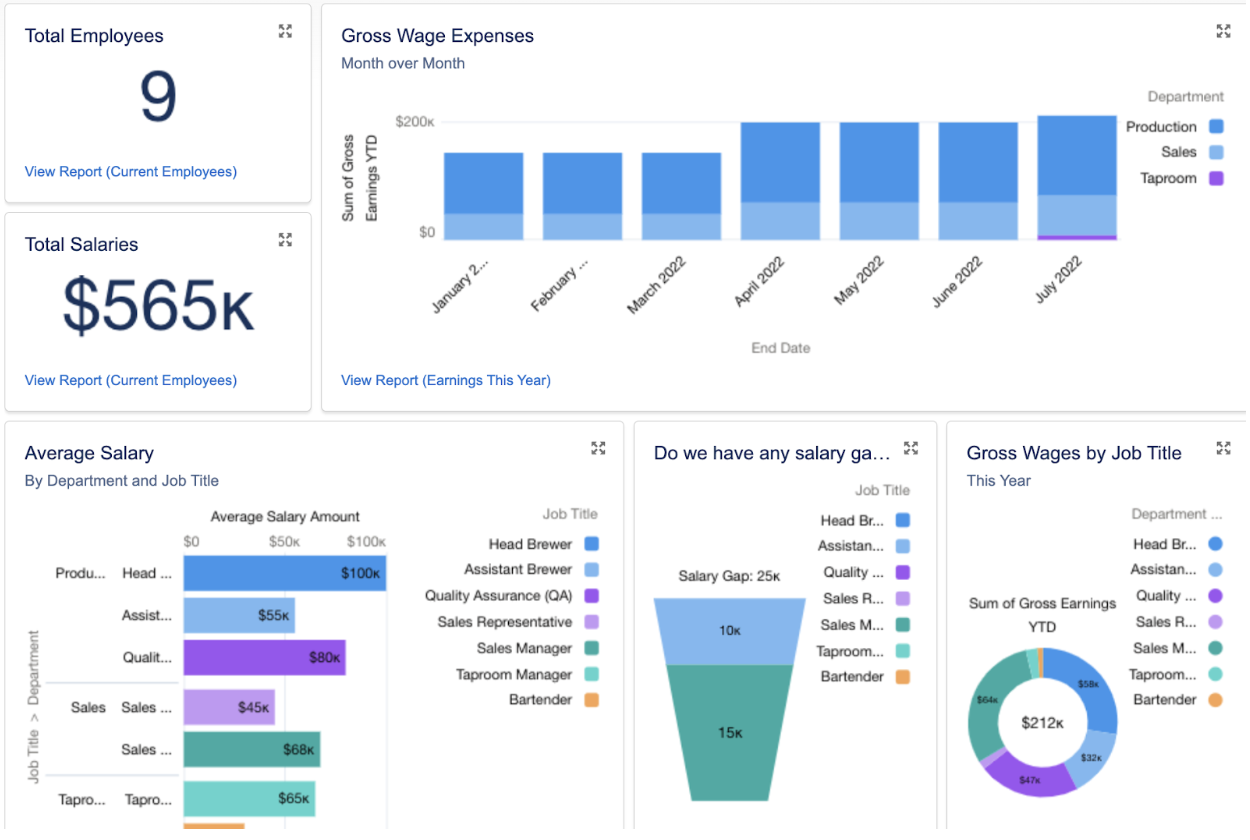Click the Production legend color swatch
The width and height of the screenshot is (1250, 840).
click(1216, 127)
